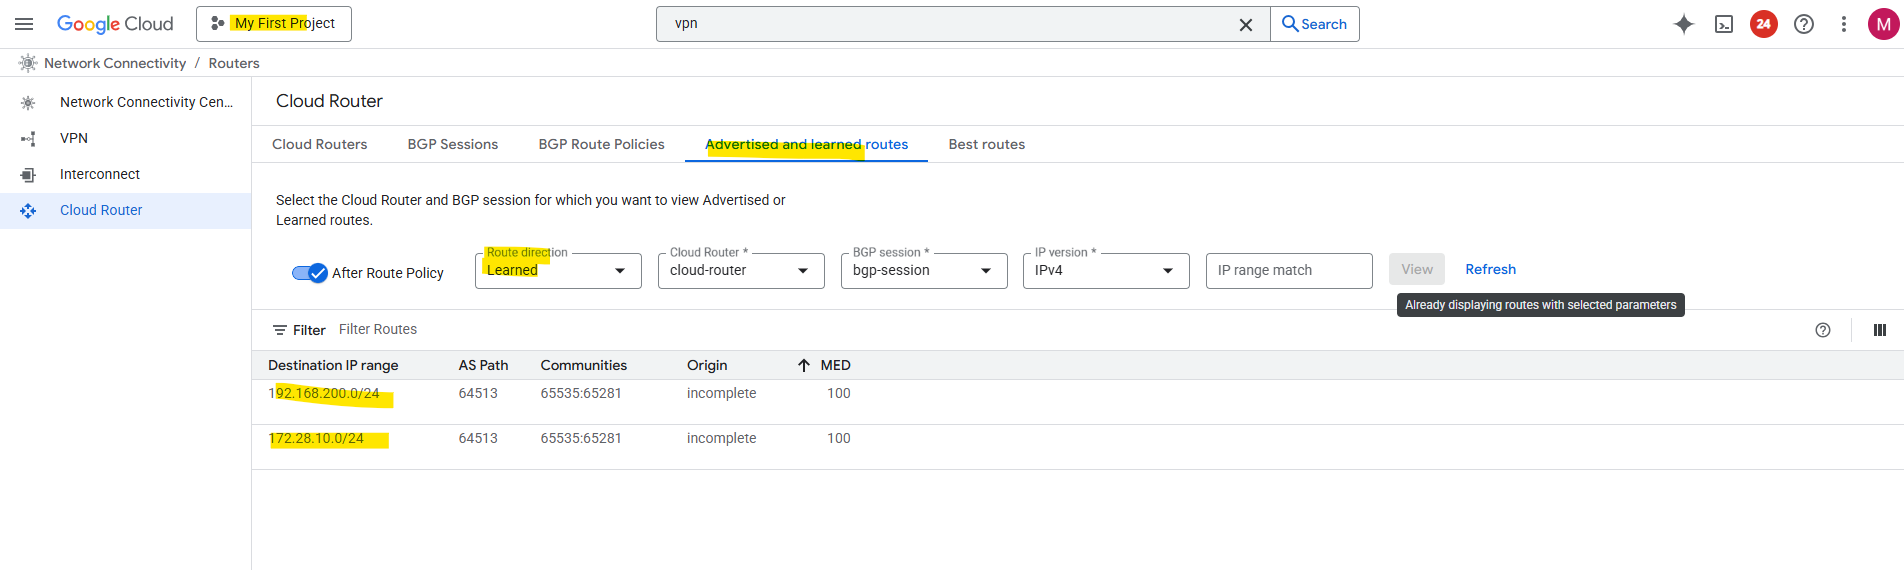1904x570 pixels.
Task: Clear the vpn search text with X
Action: coord(1246,25)
